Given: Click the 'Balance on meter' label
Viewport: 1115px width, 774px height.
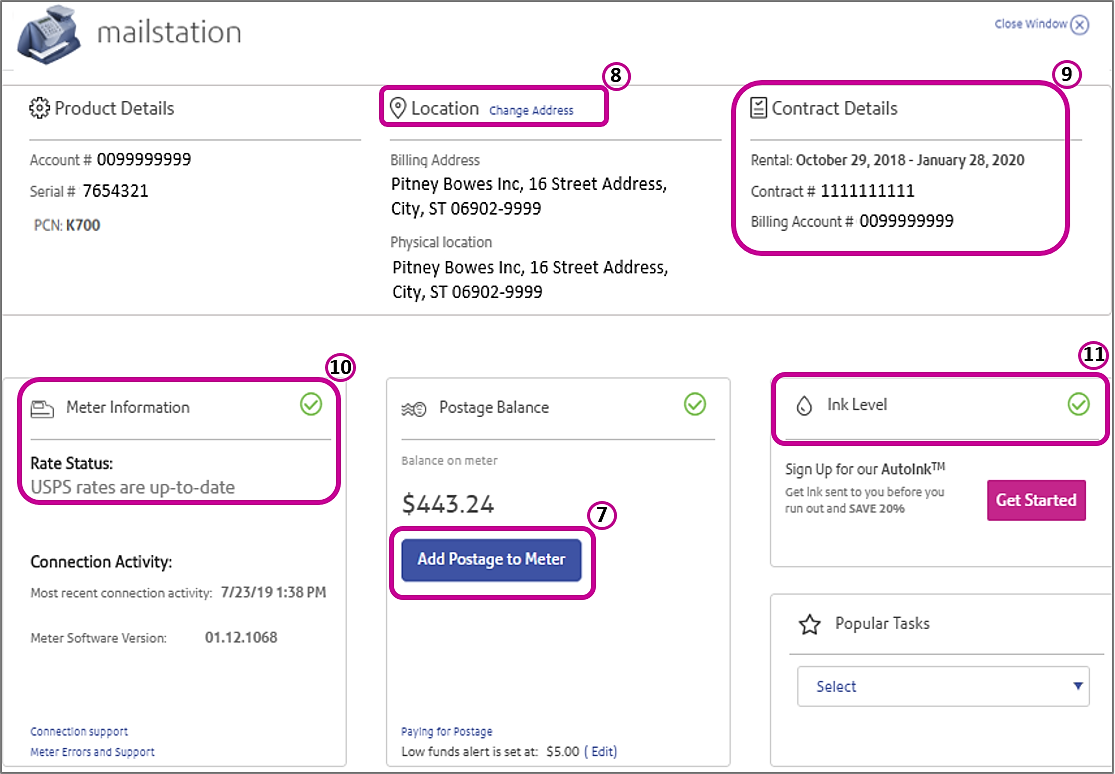Looking at the screenshot, I should (449, 461).
